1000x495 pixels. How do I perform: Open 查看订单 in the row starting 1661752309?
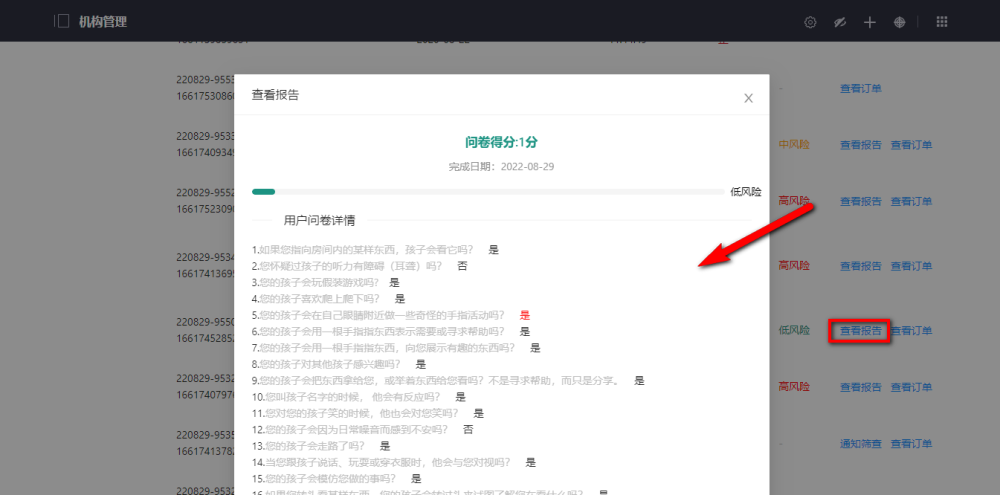(911, 201)
